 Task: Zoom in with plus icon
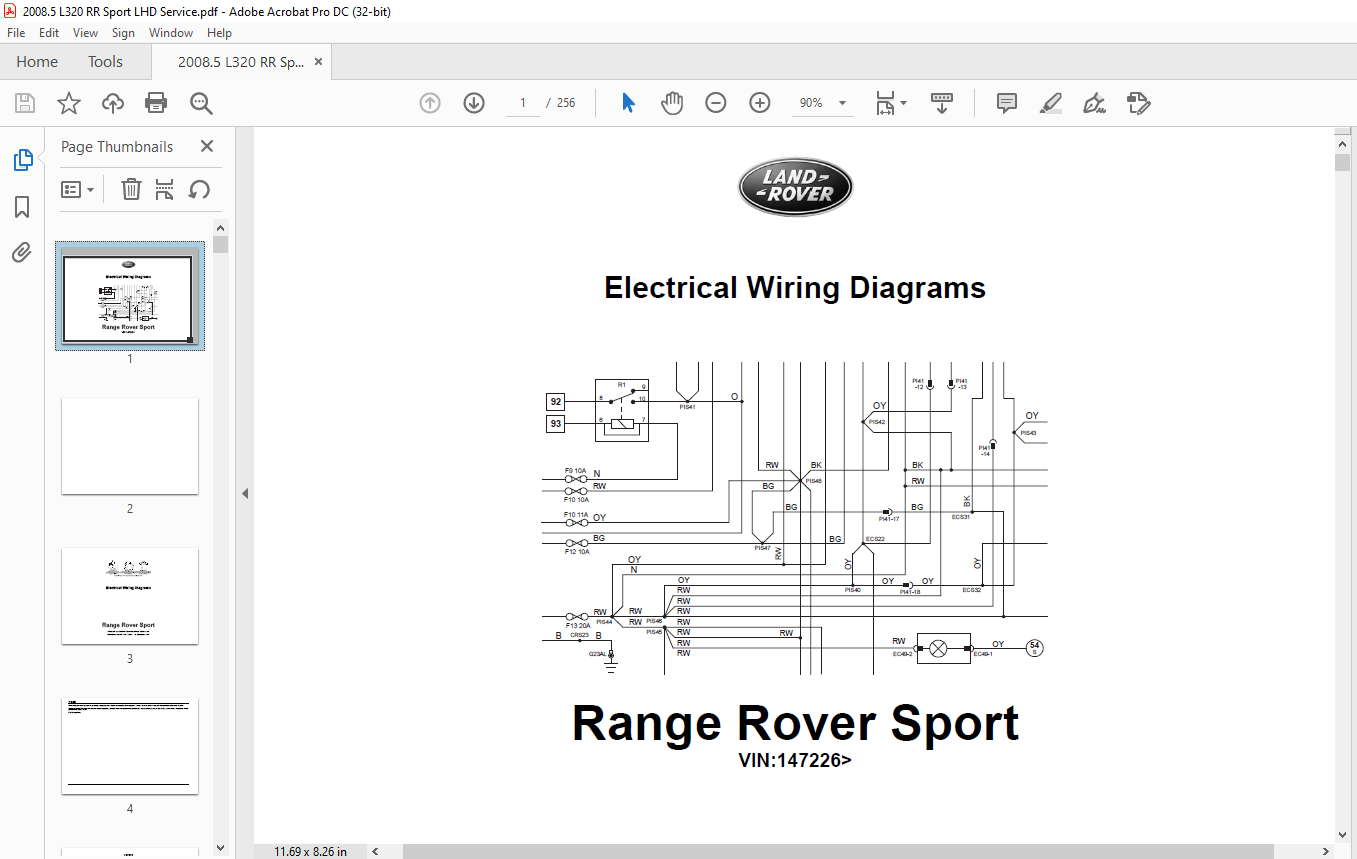click(x=760, y=103)
